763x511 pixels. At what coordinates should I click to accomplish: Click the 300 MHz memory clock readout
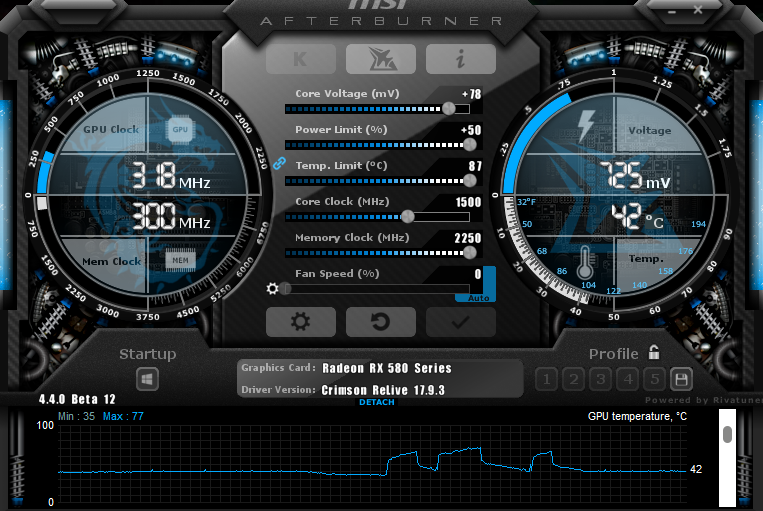(170, 216)
